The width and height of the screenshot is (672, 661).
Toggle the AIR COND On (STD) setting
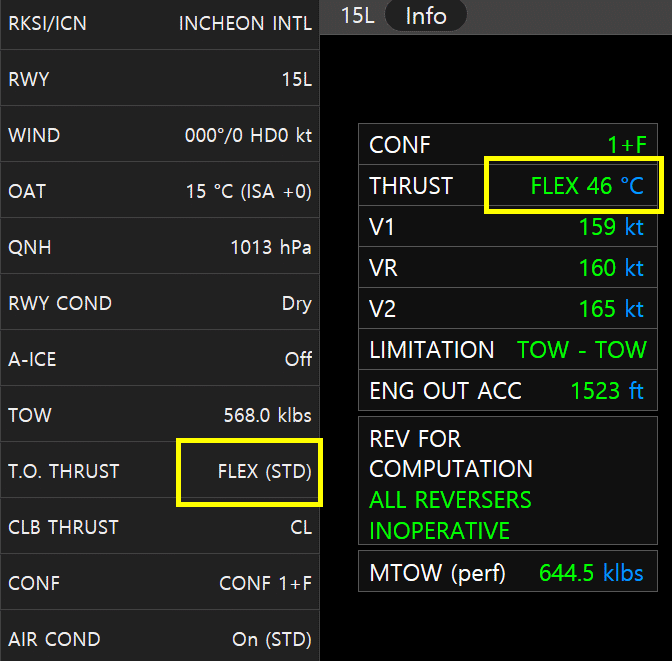pyautogui.click(x=160, y=637)
